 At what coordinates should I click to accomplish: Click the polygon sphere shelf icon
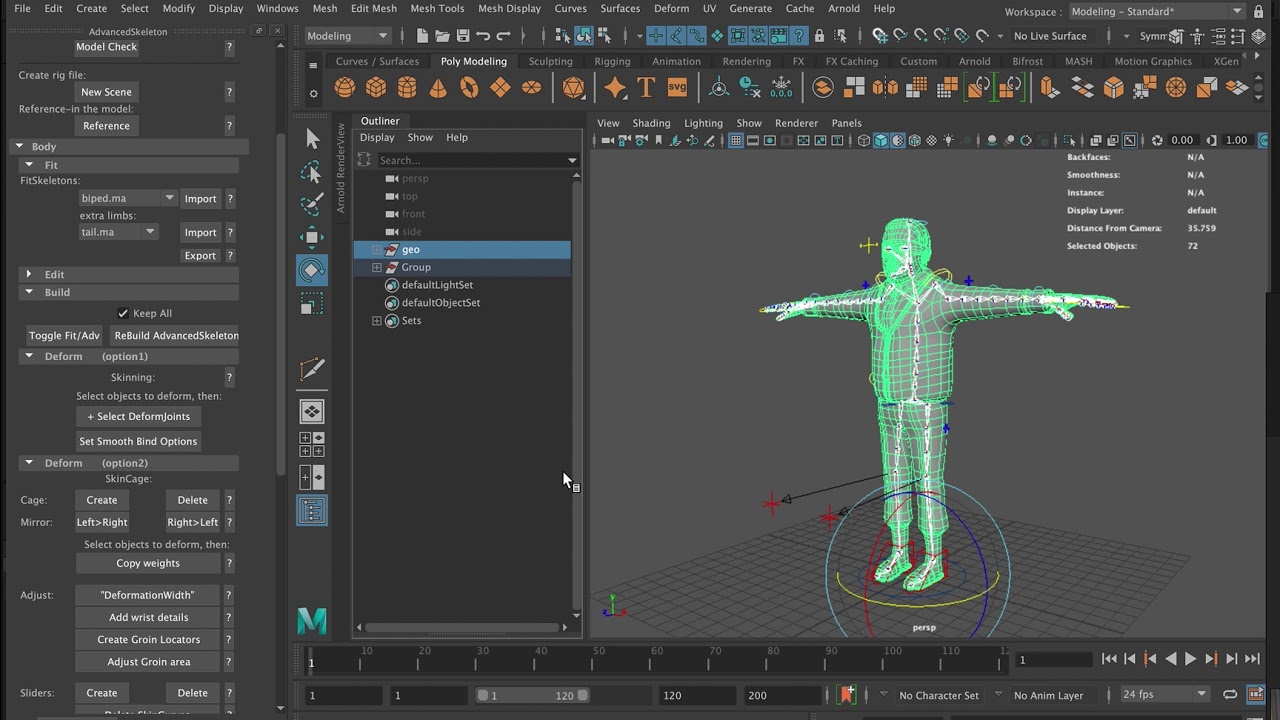point(345,88)
